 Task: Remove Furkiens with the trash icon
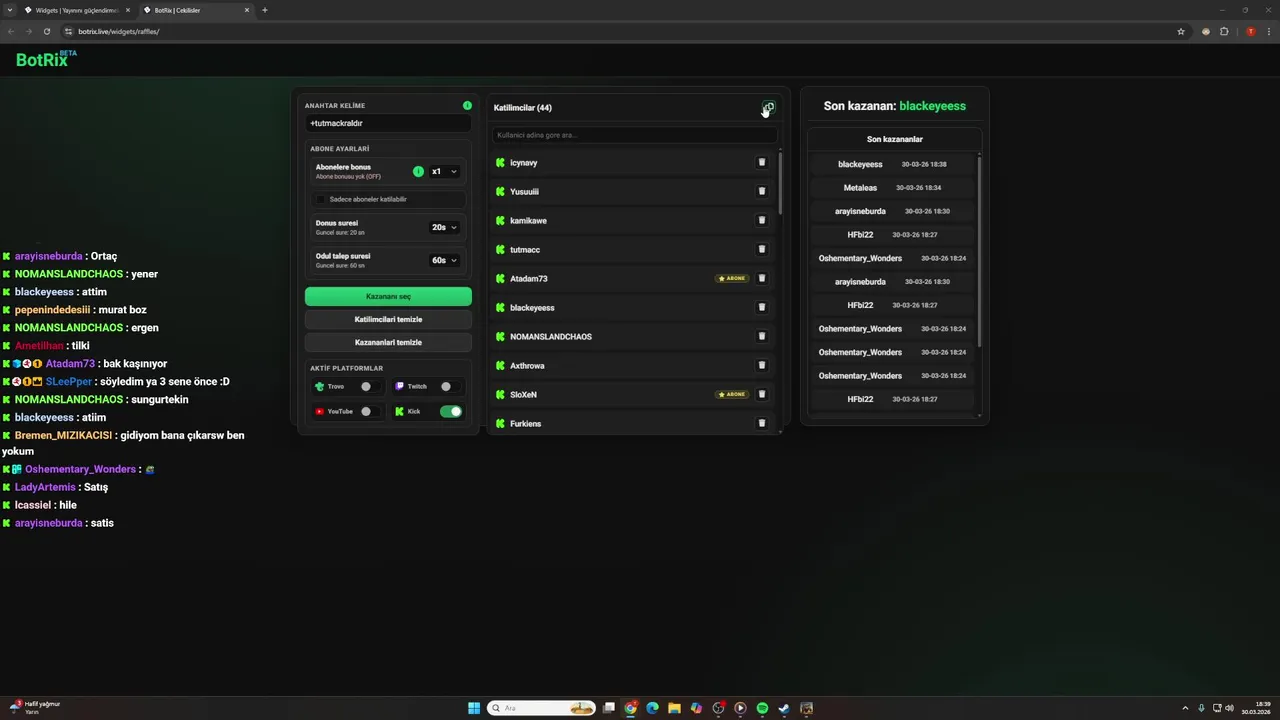click(761, 423)
